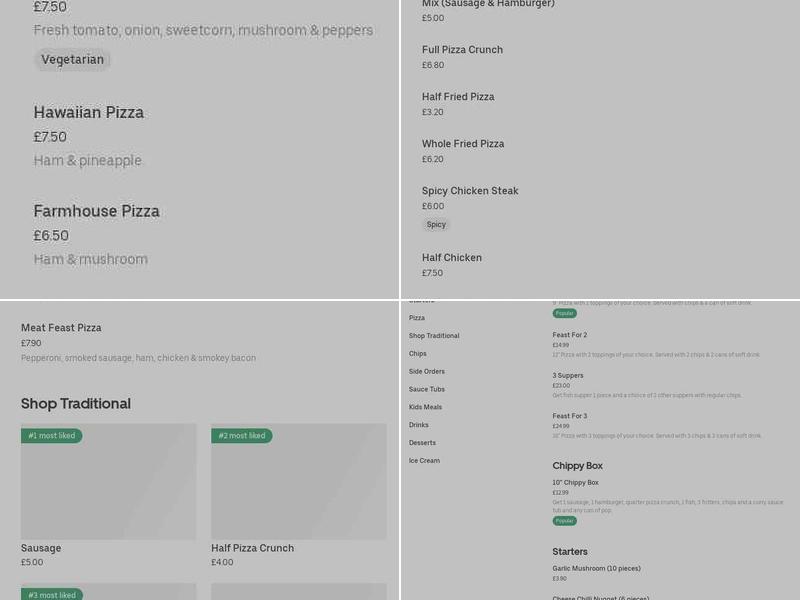Navigate to the Drinks category

point(419,425)
